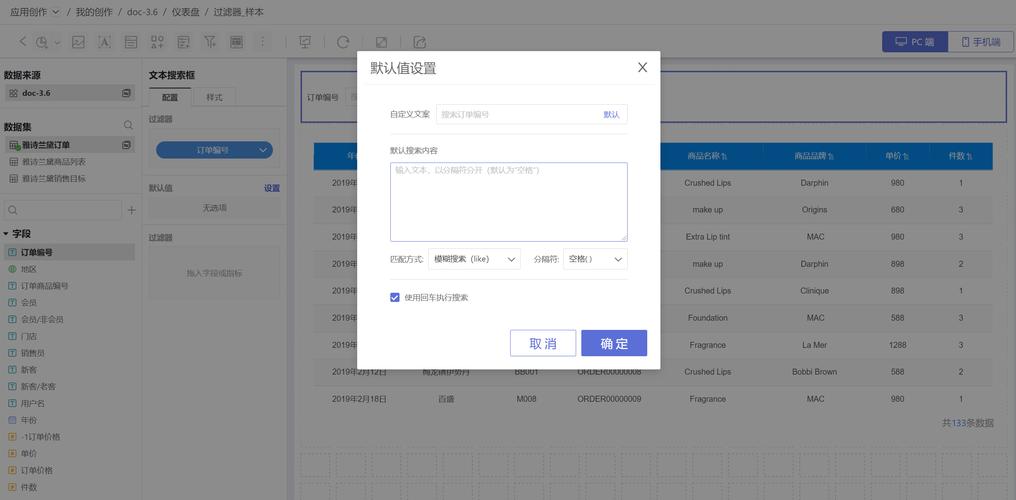
Task: Click the 确定 button
Action: [614, 343]
